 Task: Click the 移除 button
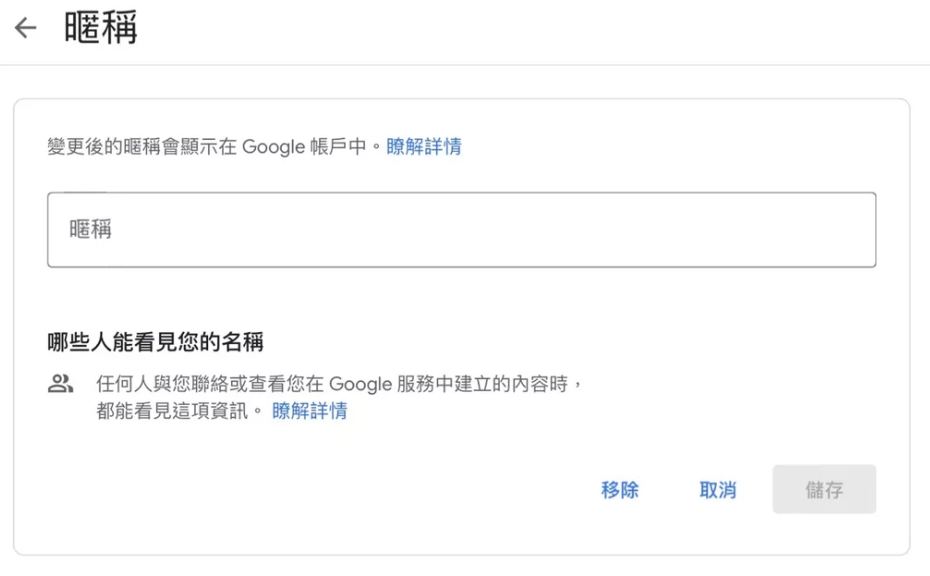[620, 489]
